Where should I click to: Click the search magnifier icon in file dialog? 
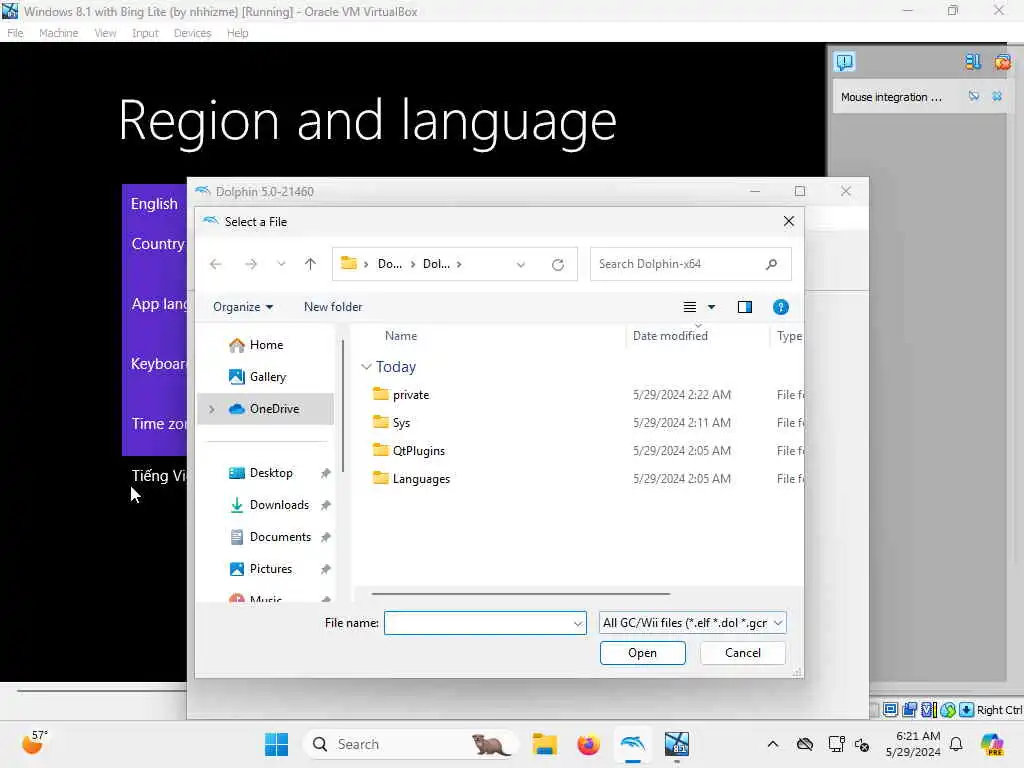[x=771, y=264]
